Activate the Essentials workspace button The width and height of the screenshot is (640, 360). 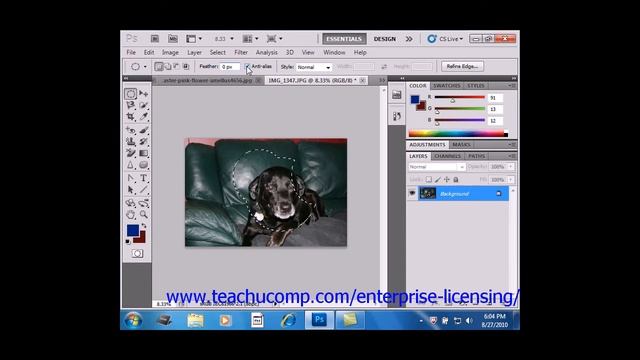[344, 39]
